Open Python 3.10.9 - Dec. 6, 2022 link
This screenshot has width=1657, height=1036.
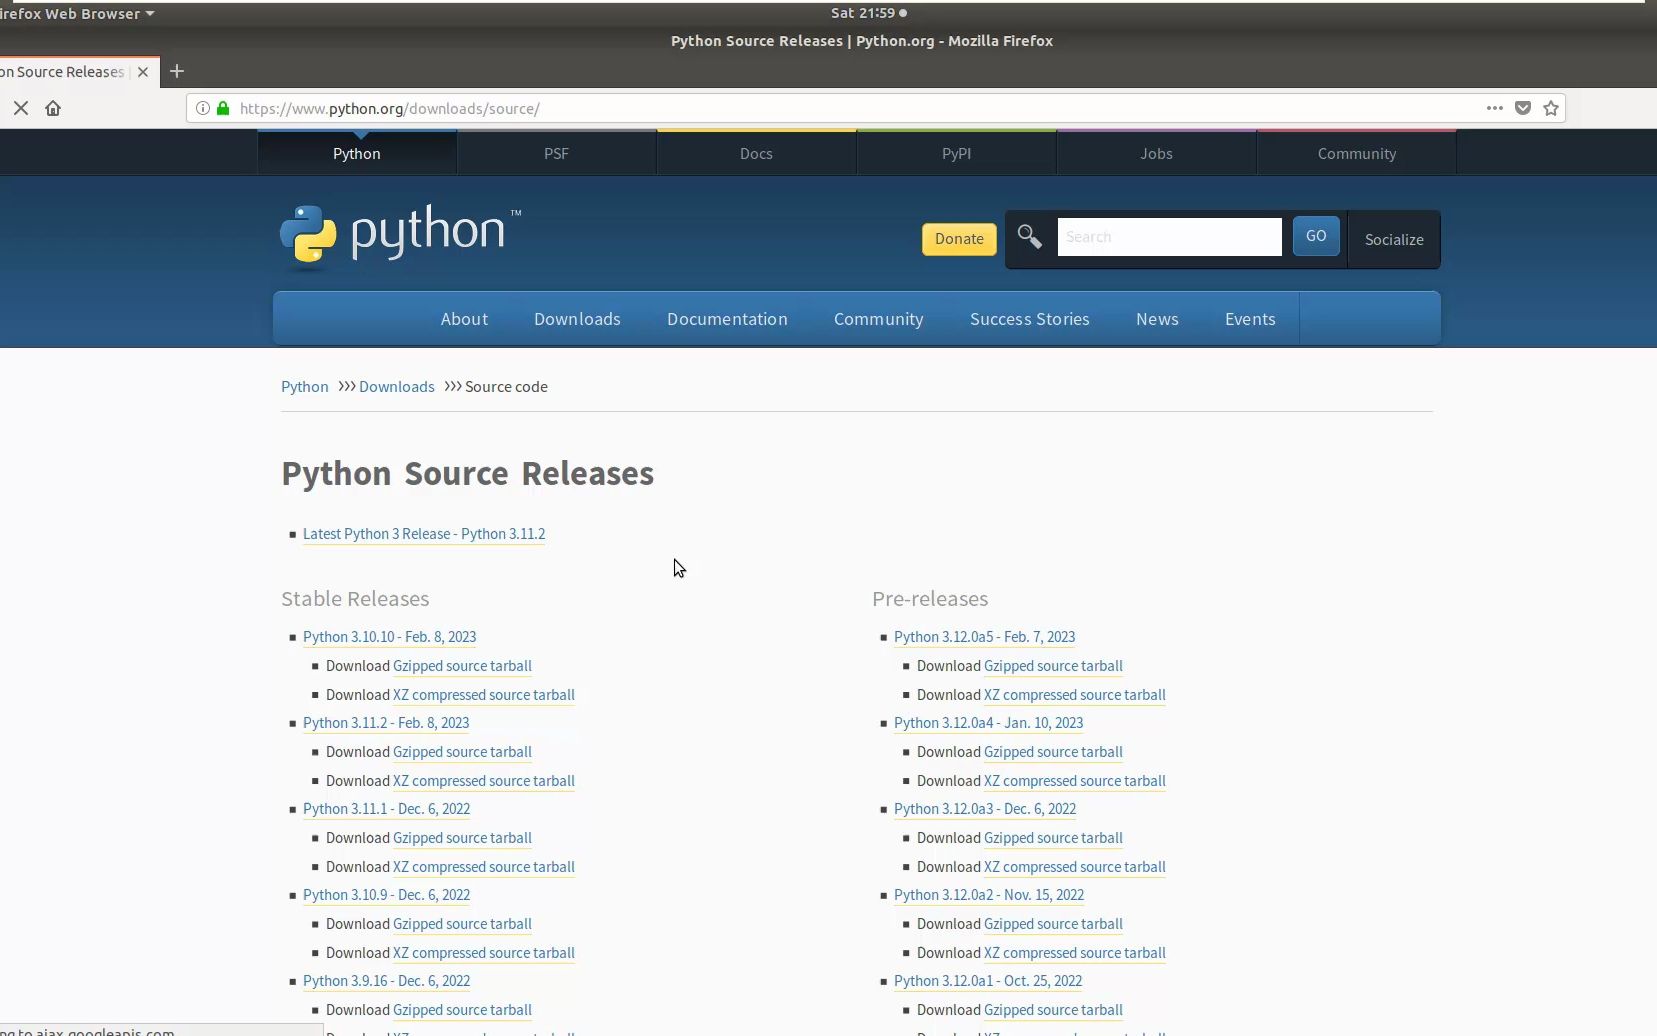point(386,895)
